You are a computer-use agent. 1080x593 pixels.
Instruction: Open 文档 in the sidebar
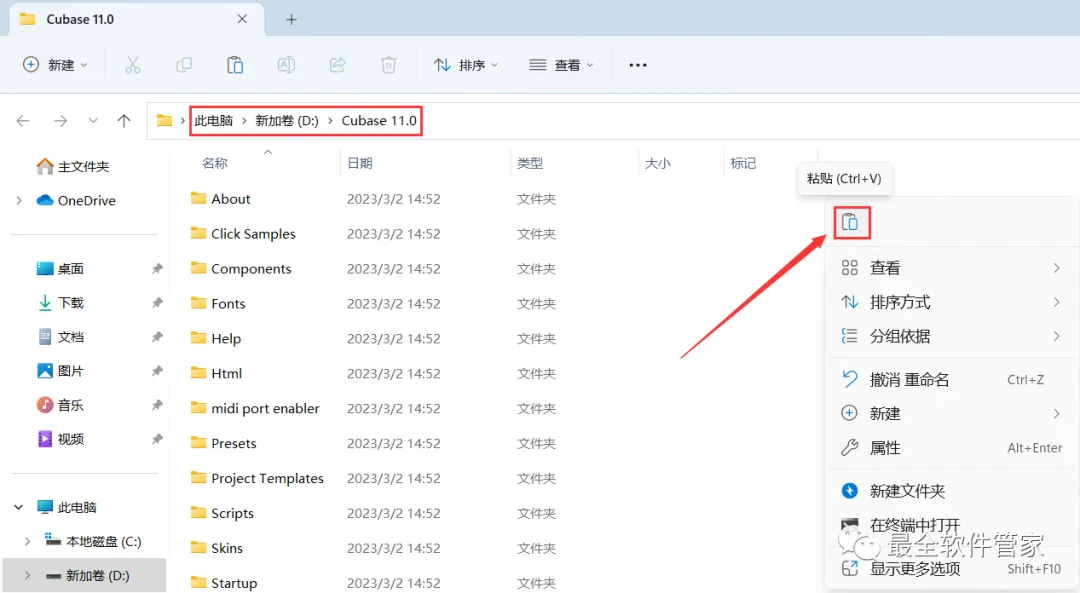pyautogui.click(x=60, y=337)
